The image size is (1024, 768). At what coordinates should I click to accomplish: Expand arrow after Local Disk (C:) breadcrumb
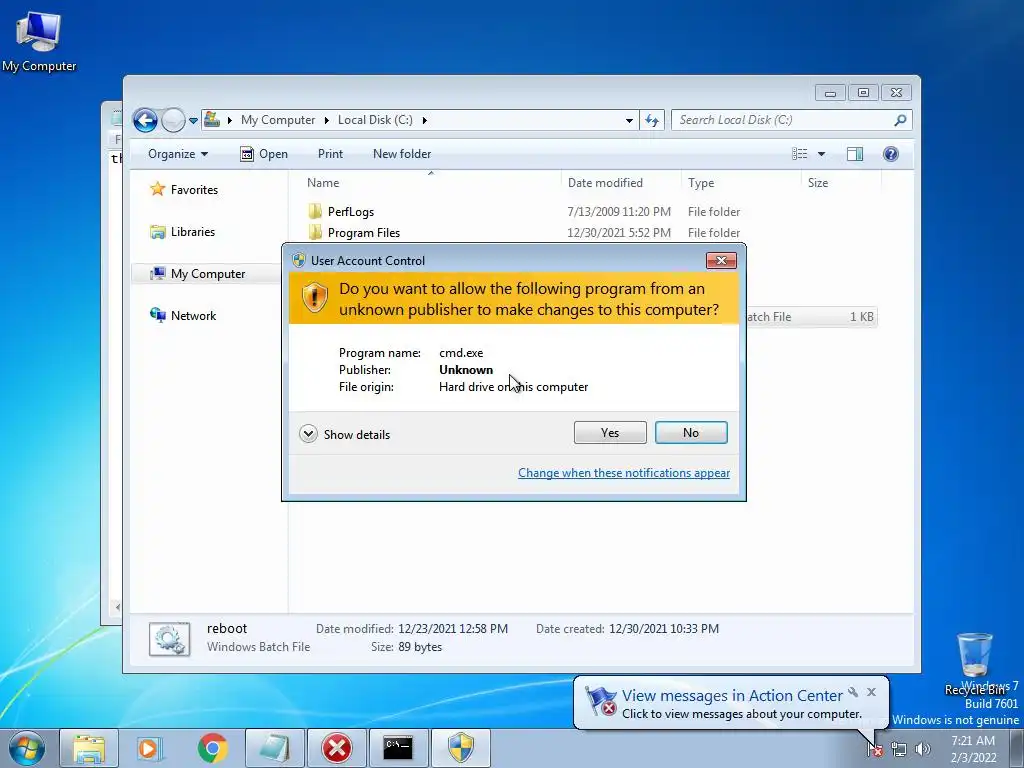click(x=424, y=120)
